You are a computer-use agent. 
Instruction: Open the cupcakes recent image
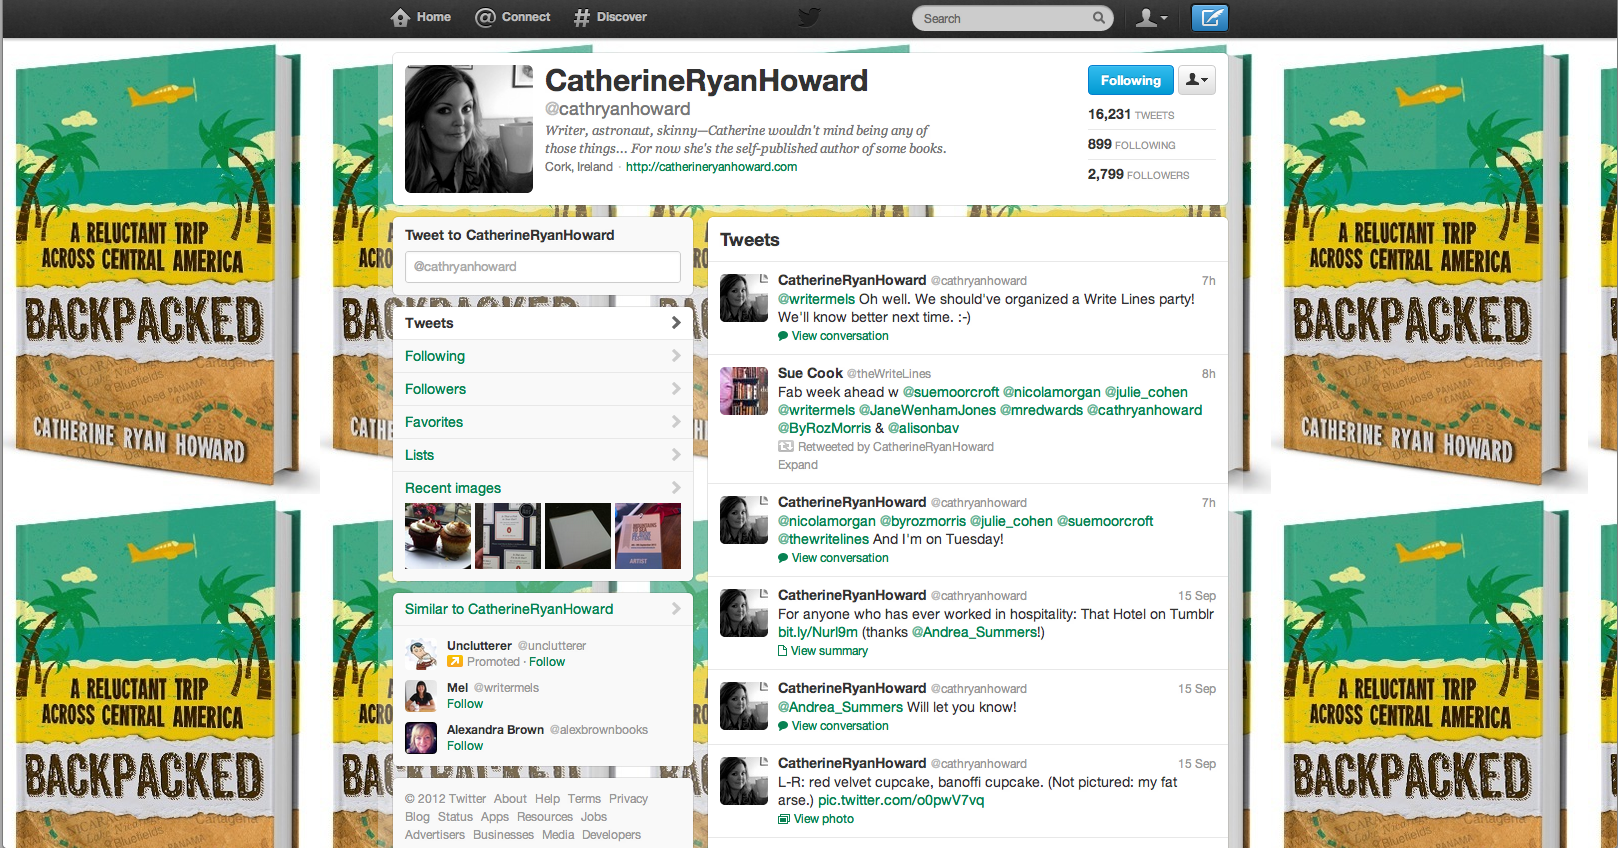pos(438,536)
